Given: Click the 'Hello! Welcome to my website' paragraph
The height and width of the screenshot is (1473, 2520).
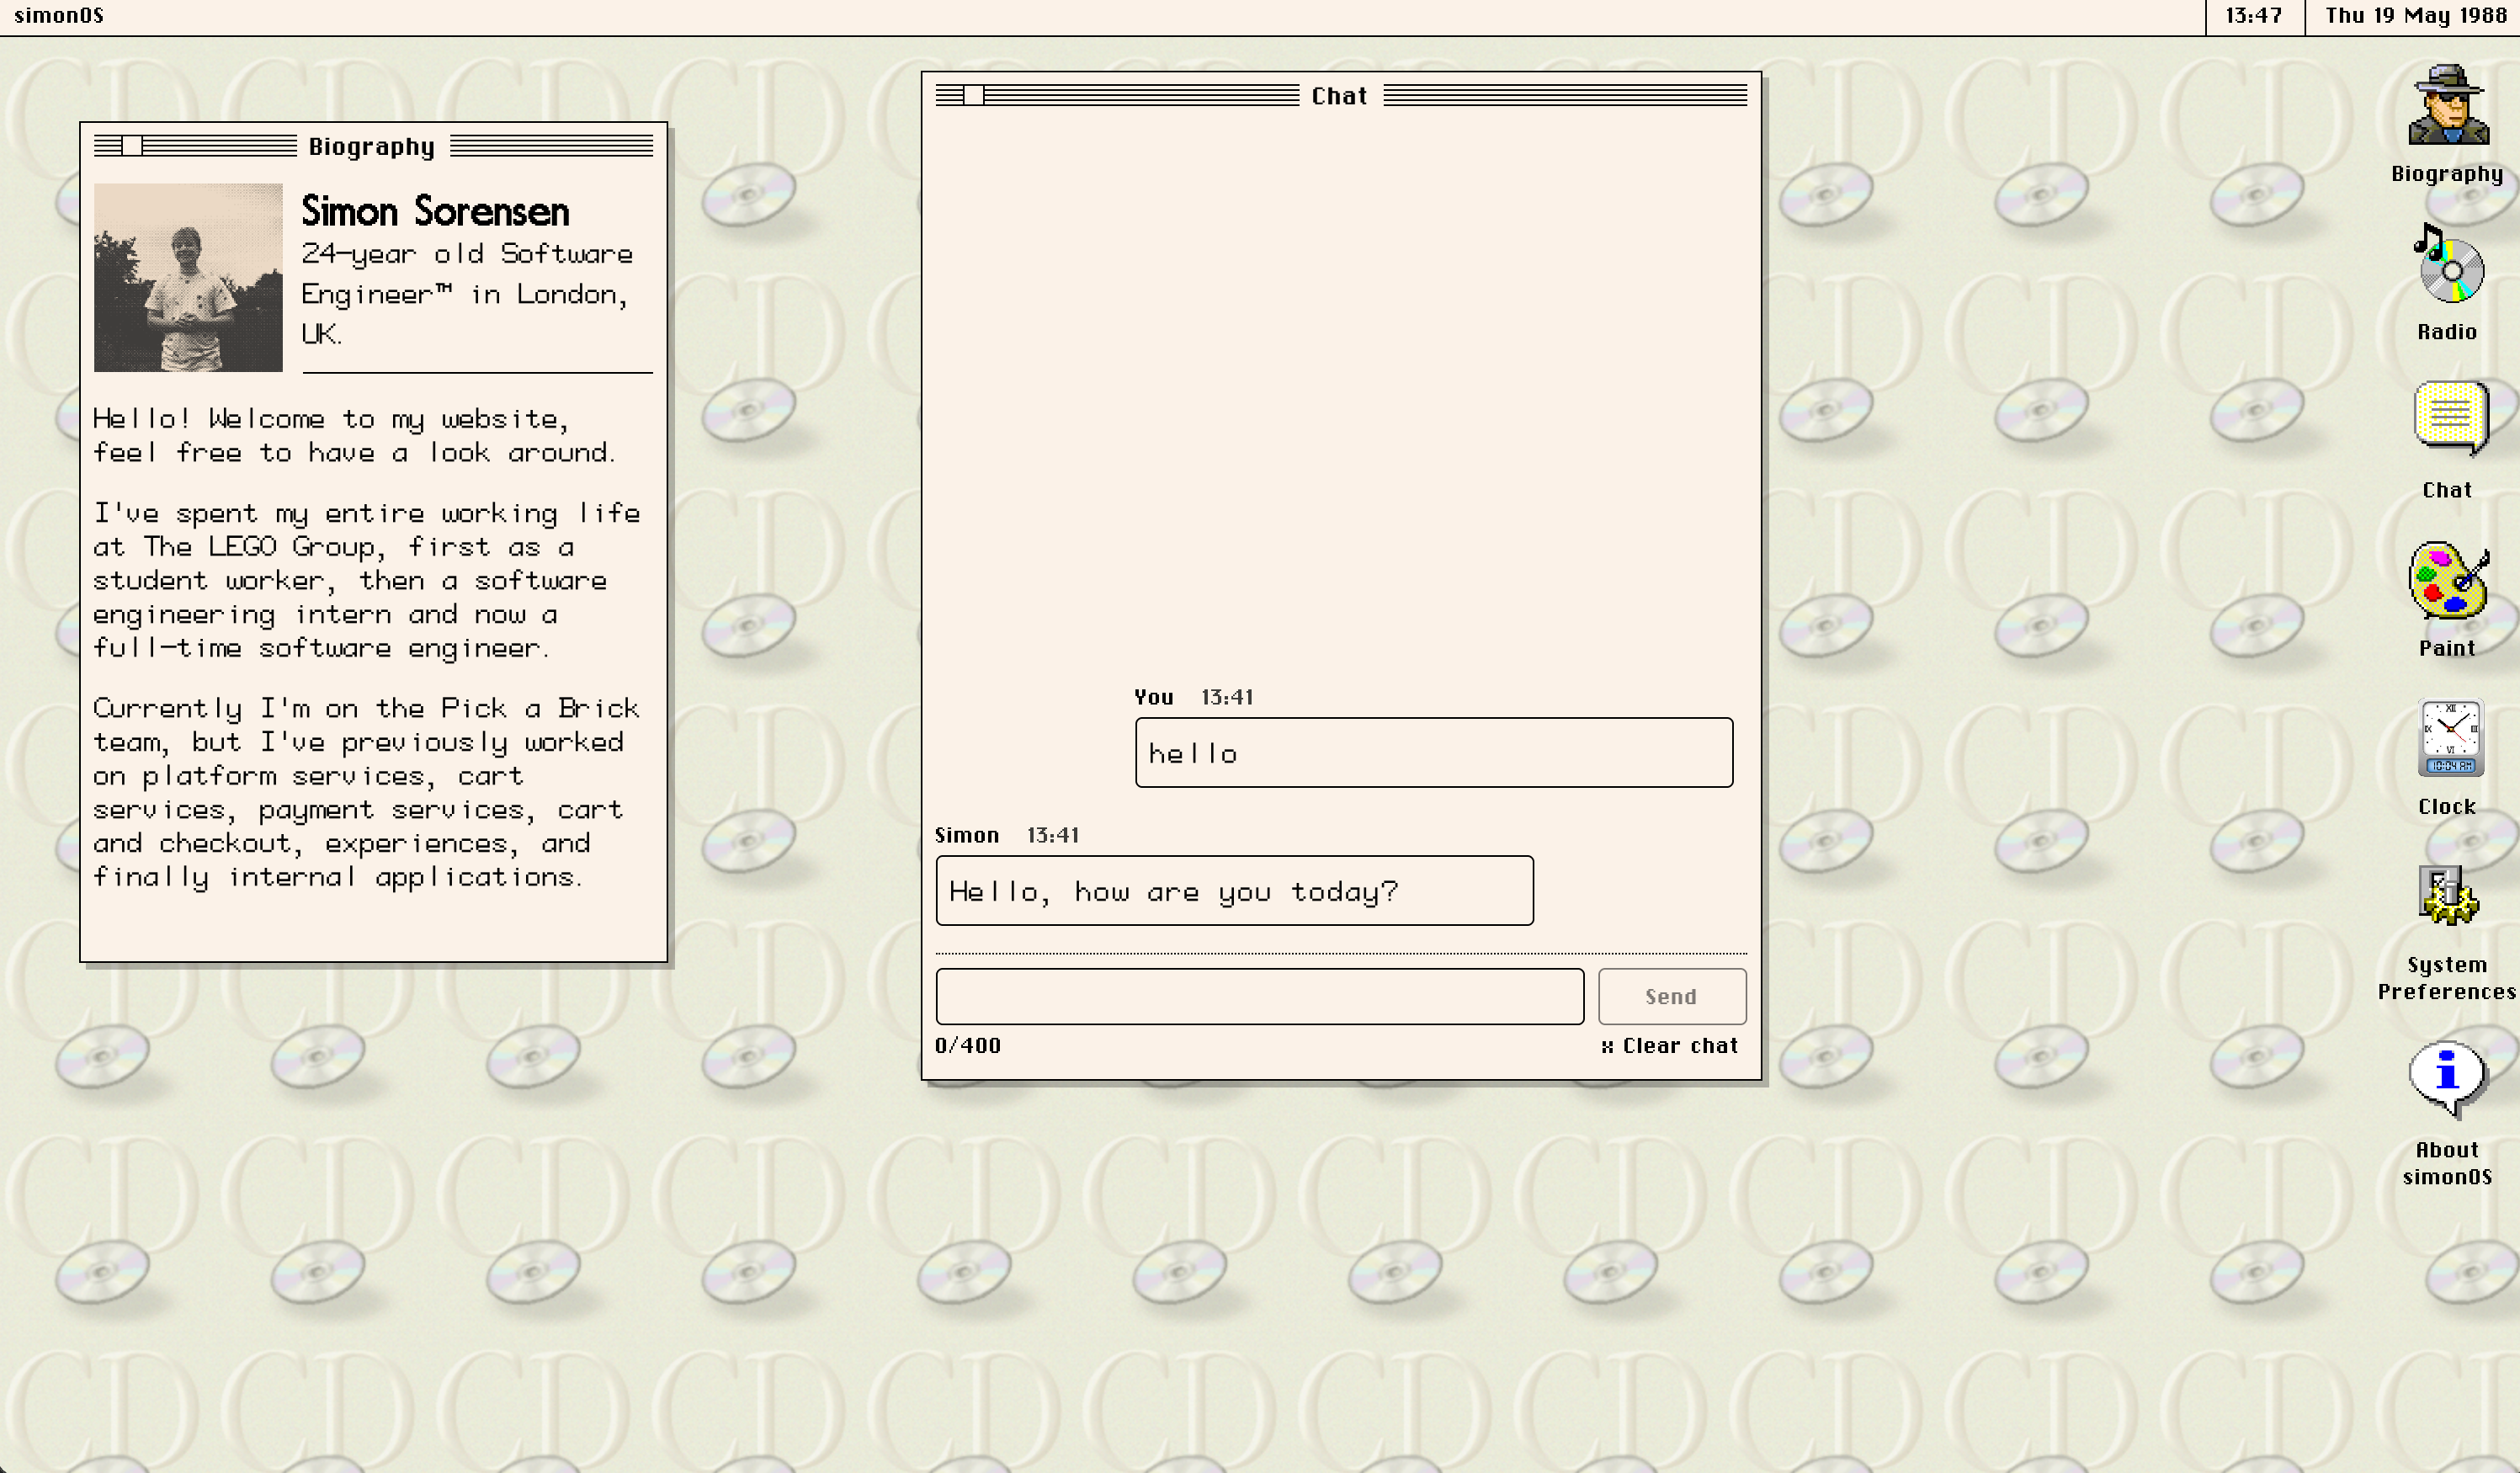Looking at the screenshot, I should pos(354,436).
